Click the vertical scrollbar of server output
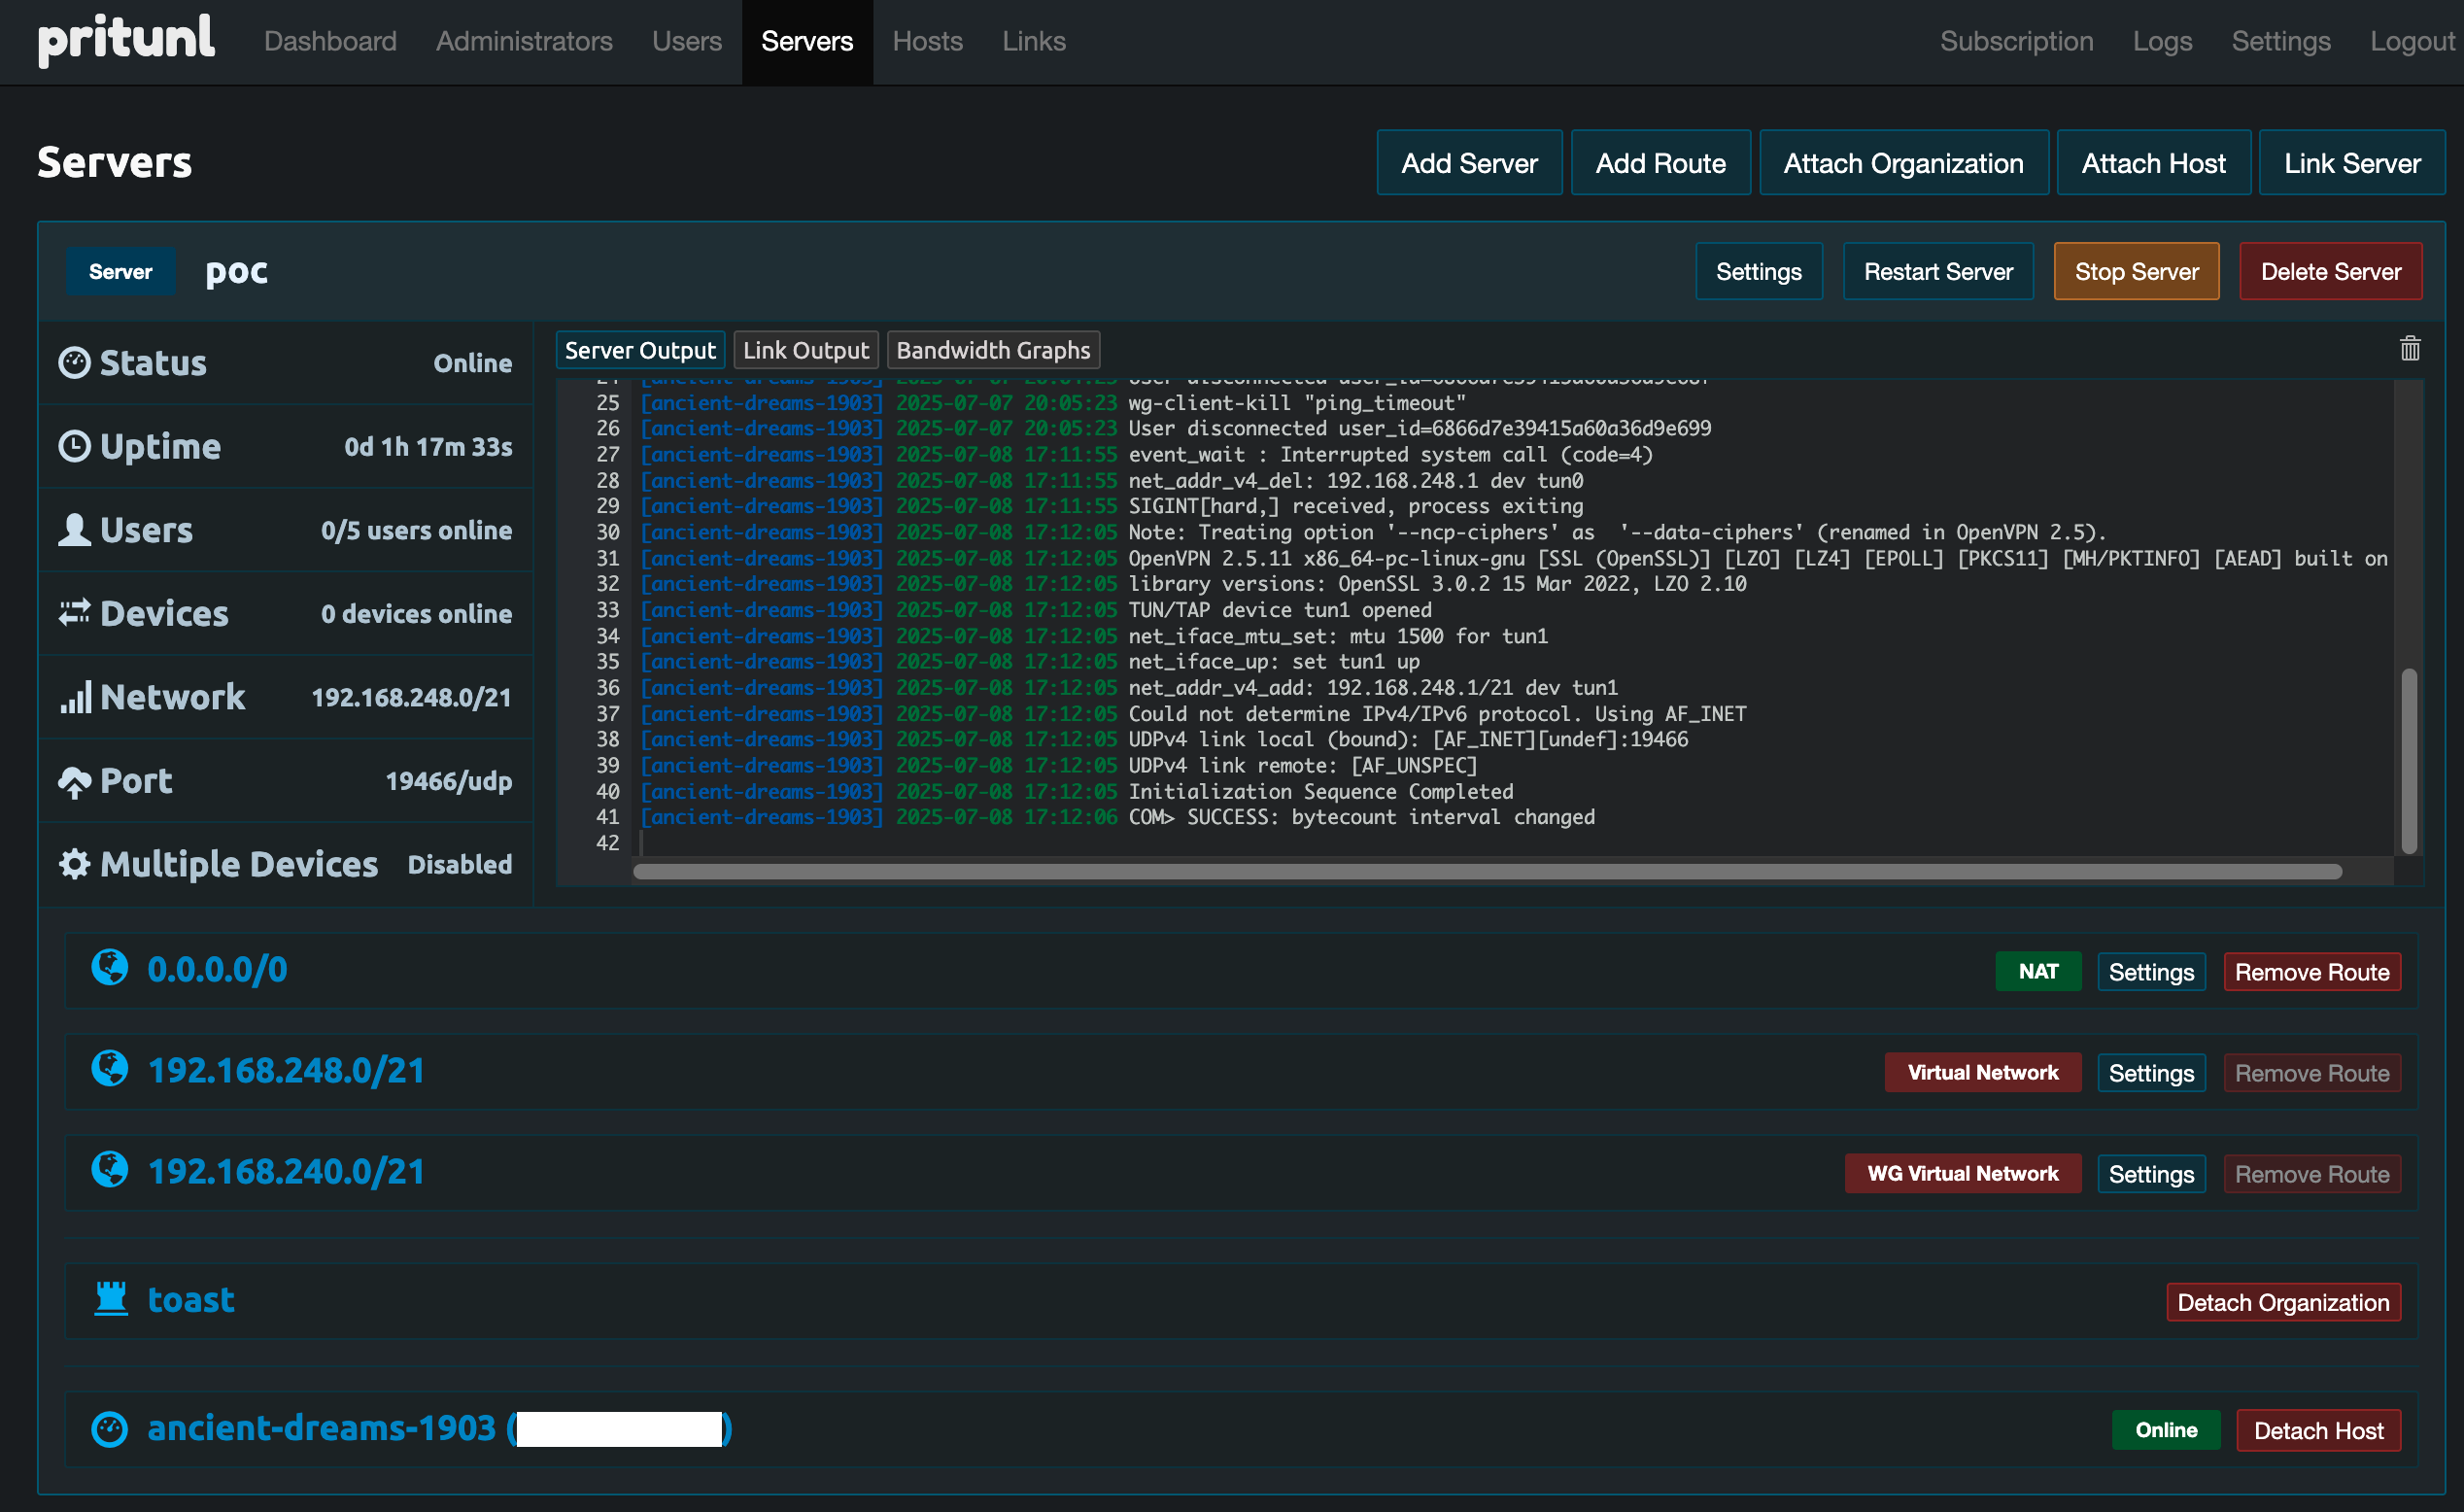The image size is (2464, 1512). [x=2409, y=760]
